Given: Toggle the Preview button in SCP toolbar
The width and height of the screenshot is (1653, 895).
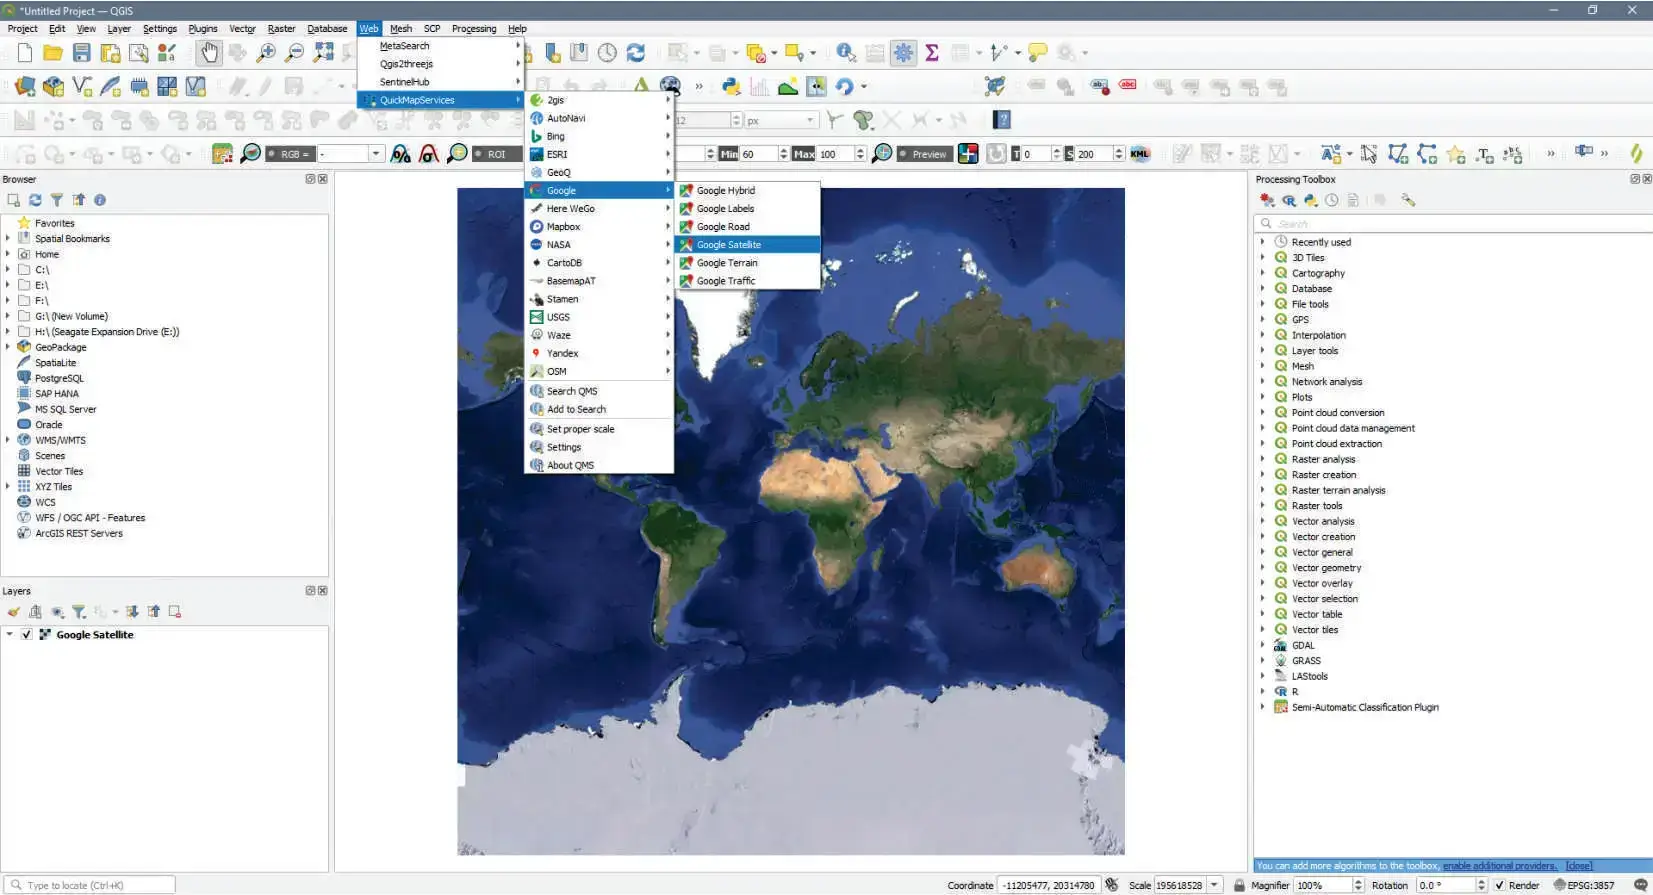Looking at the screenshot, I should pyautogui.click(x=923, y=154).
